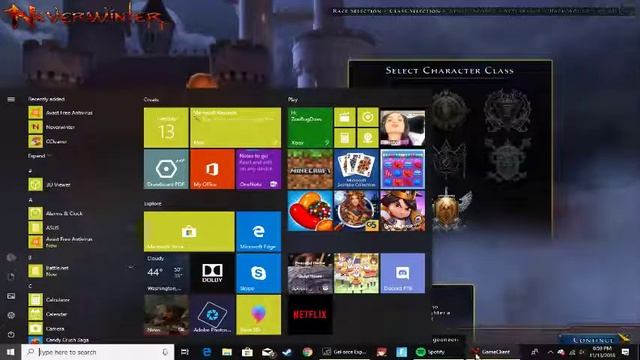Expand the Recently added list

click(x=40, y=156)
